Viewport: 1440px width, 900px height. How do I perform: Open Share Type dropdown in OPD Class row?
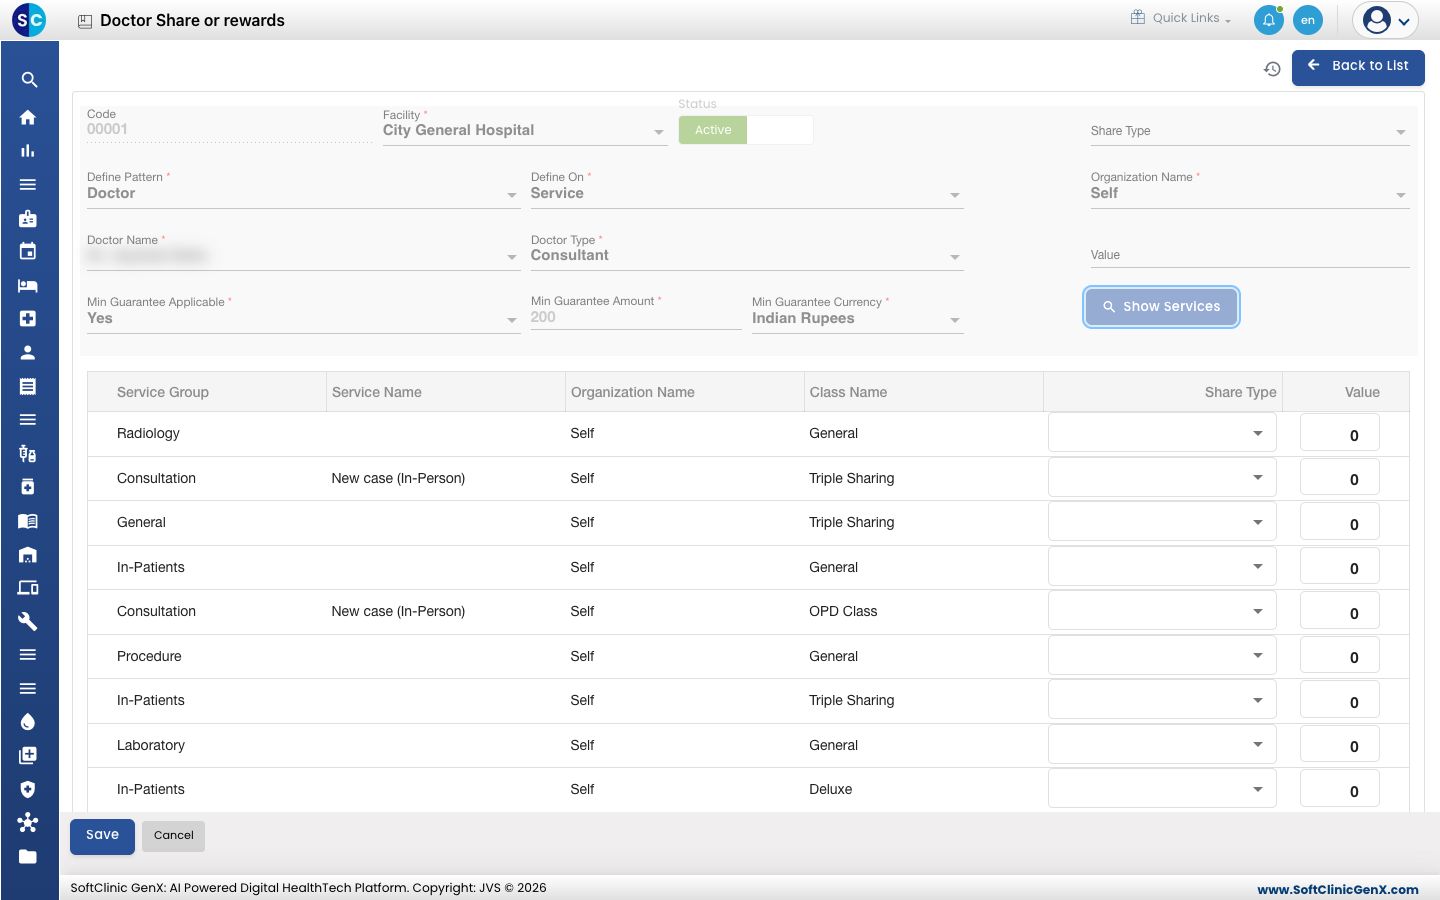tap(1162, 611)
